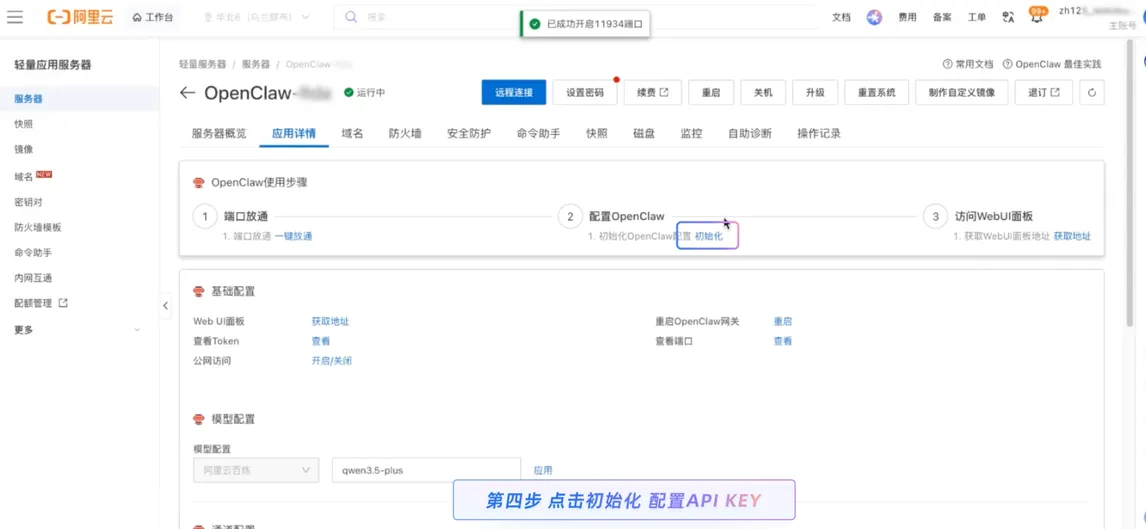The width and height of the screenshot is (1146, 529).
Task: Click the 退订 unsubscribe button
Action: [x=1043, y=93]
